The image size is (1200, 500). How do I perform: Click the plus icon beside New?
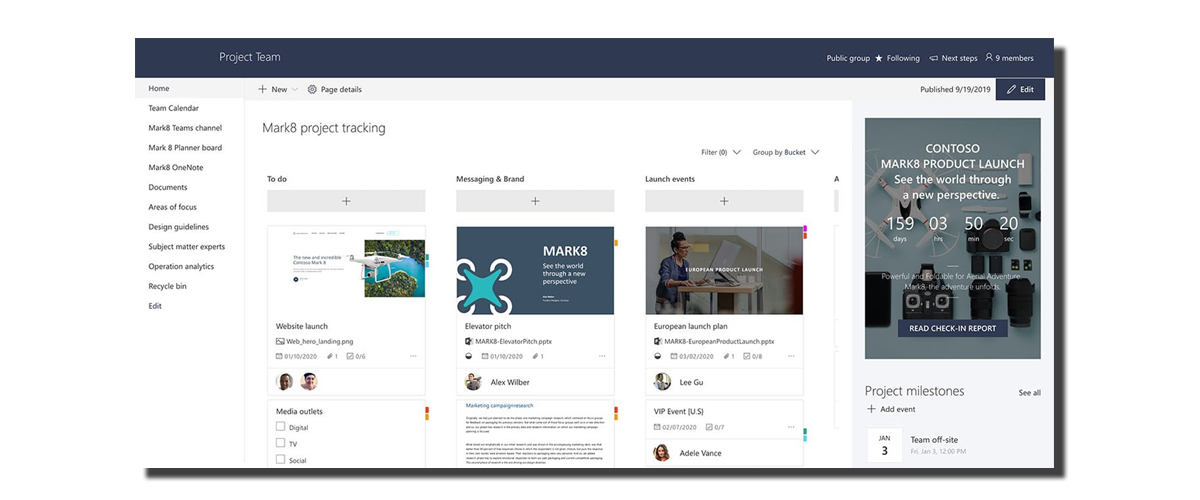click(262, 89)
